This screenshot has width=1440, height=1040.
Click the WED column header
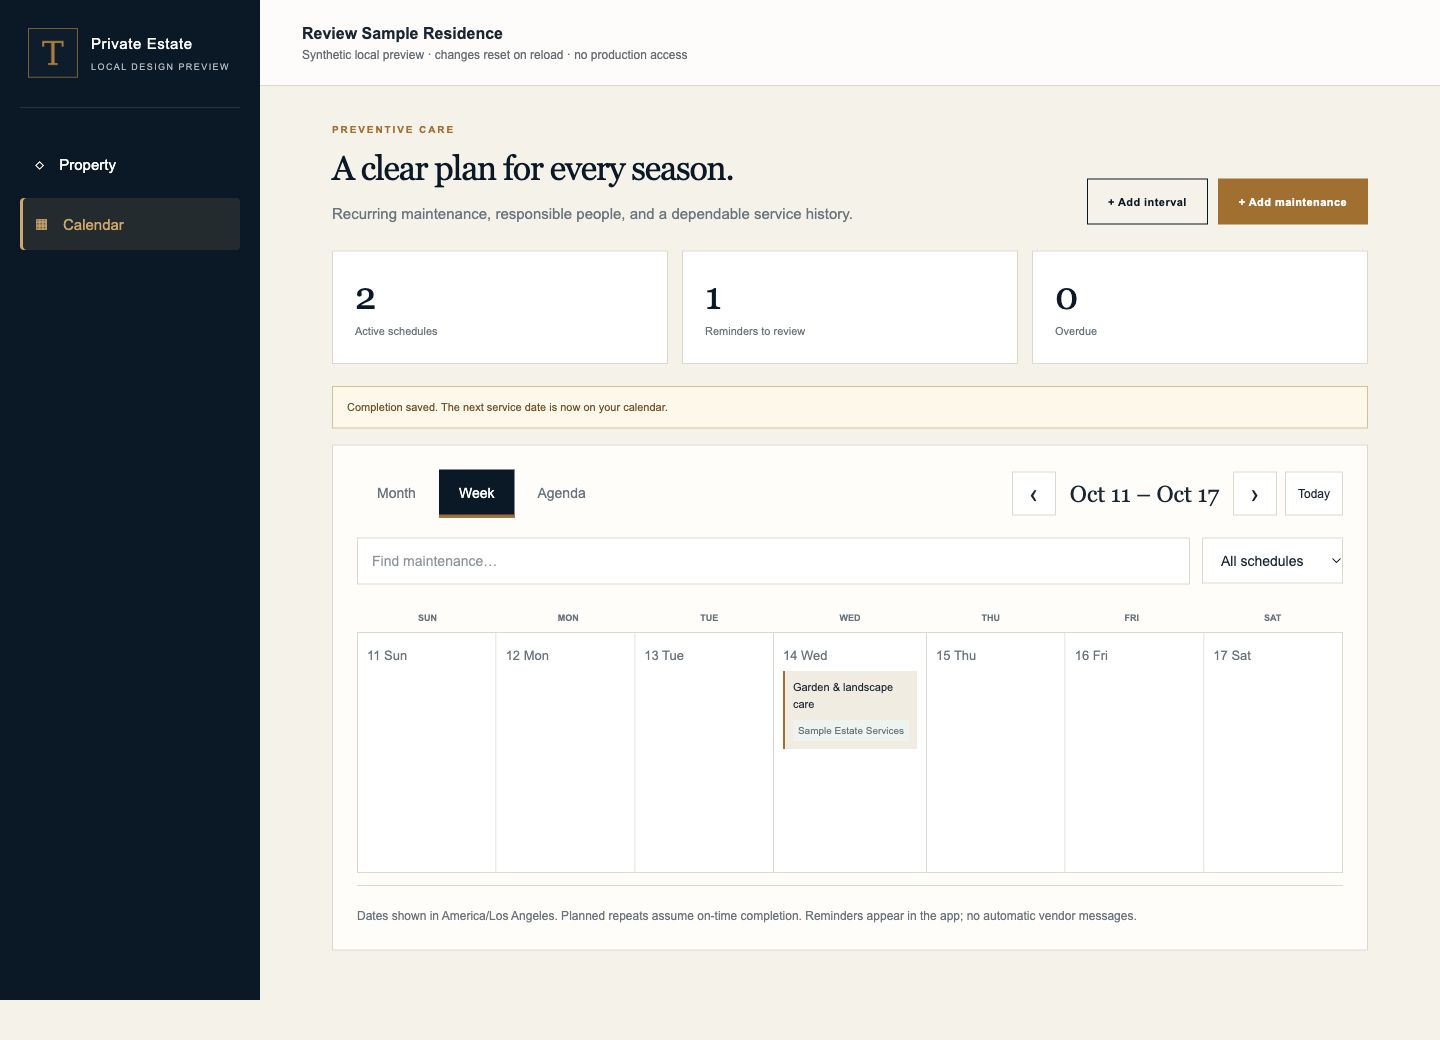pyautogui.click(x=850, y=618)
